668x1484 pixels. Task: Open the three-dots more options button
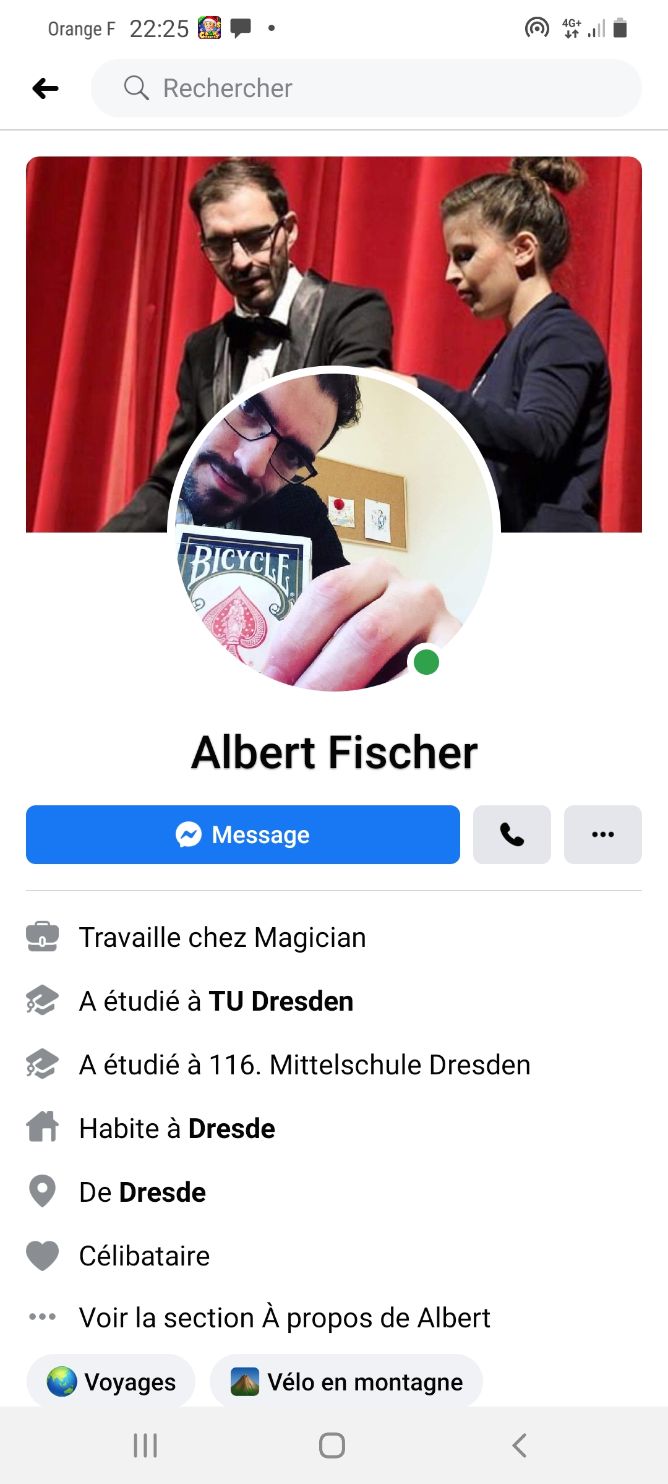click(603, 834)
